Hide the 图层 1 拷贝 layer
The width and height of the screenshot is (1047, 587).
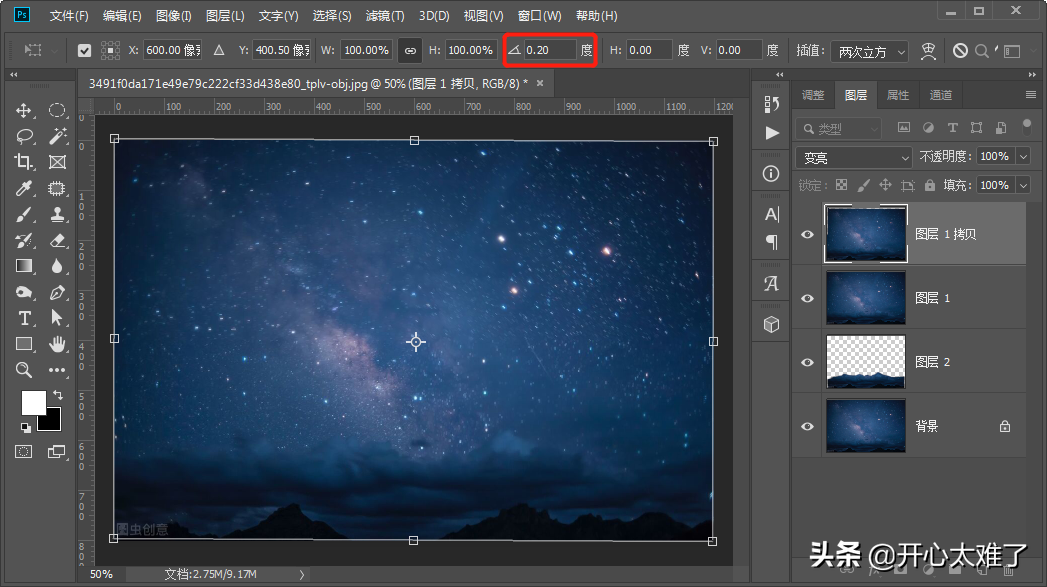point(807,234)
